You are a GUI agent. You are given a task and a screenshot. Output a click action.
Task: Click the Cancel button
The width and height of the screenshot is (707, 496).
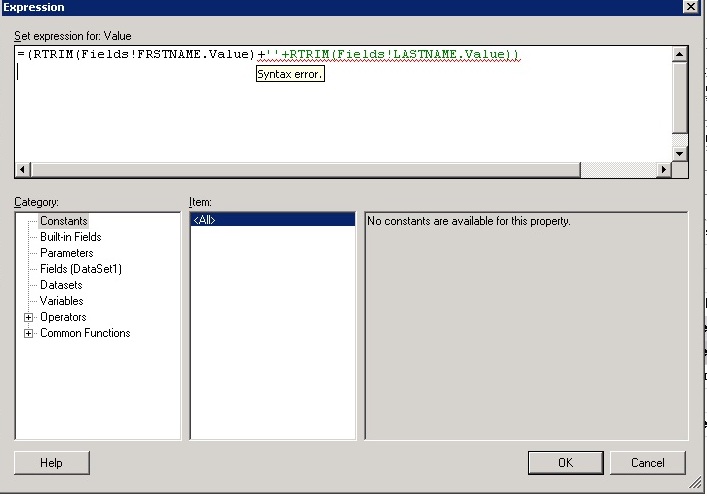[x=647, y=463]
